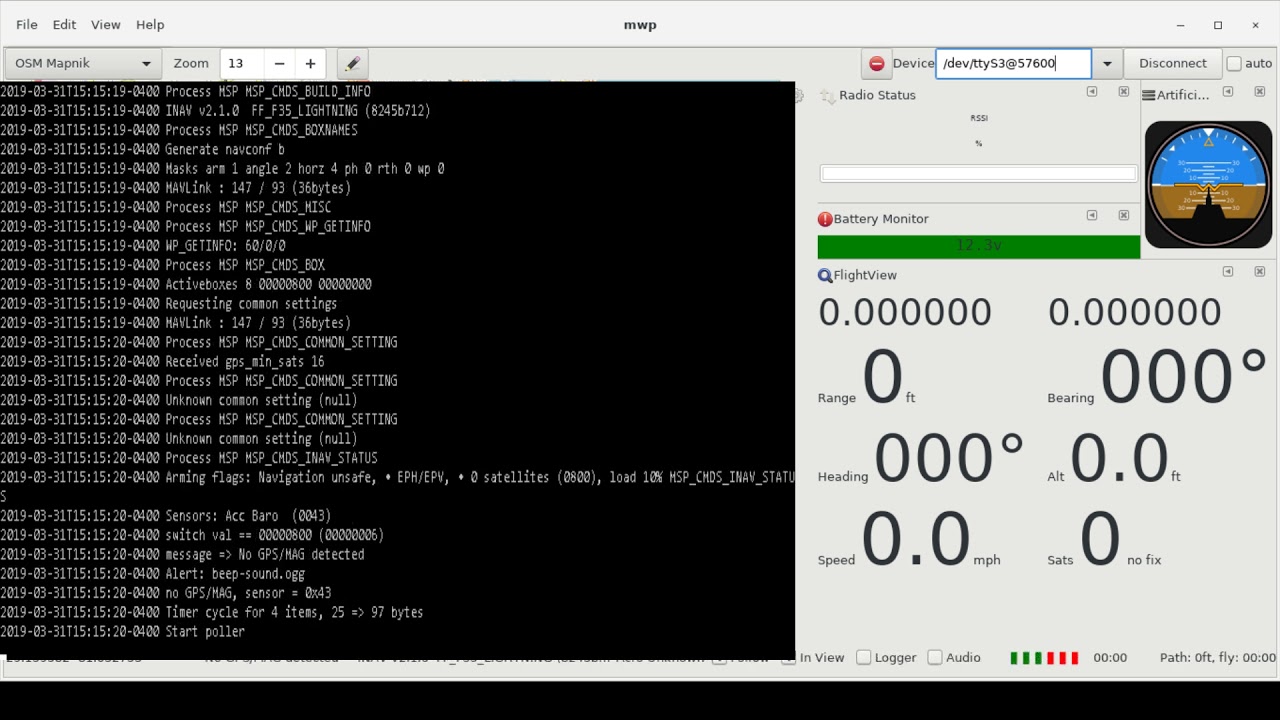Expand the serial device dropdown arrow
The image size is (1280, 720).
pos(1106,63)
